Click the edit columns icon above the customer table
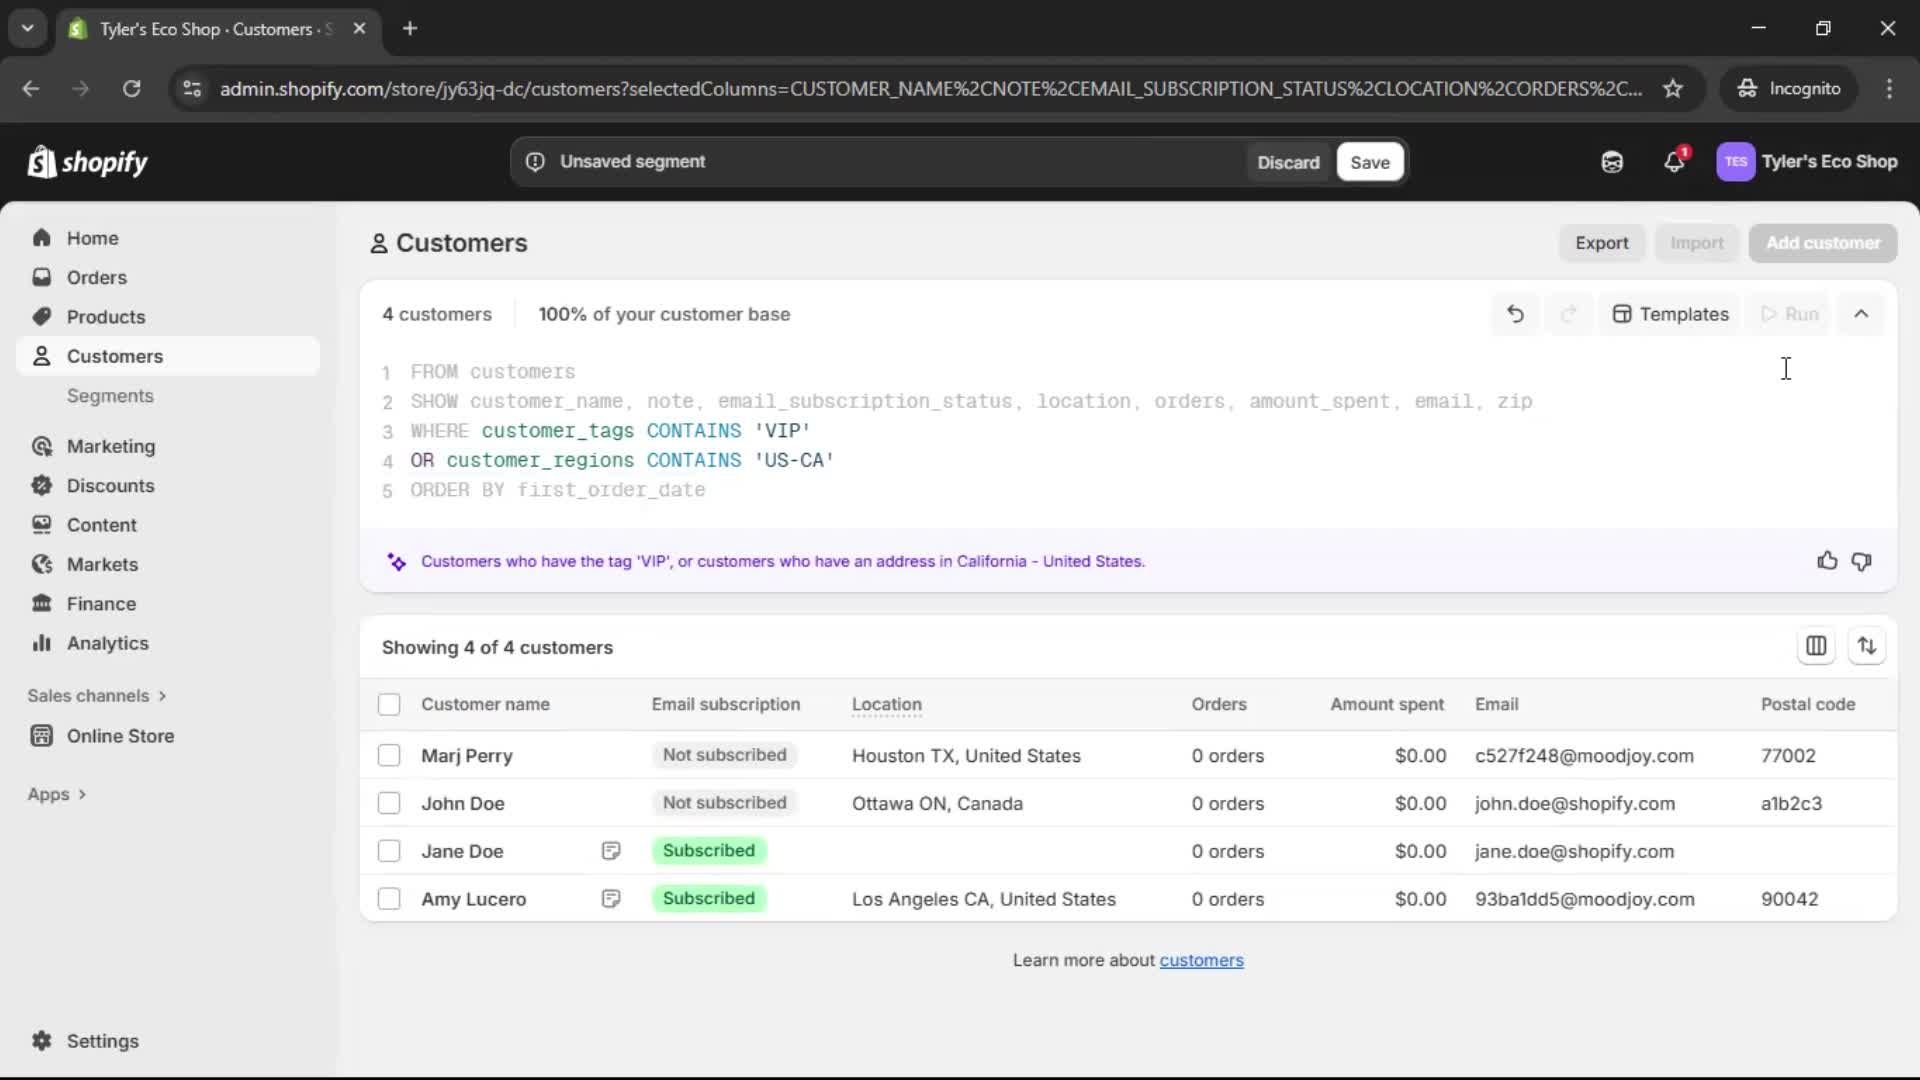 pyautogui.click(x=1817, y=646)
